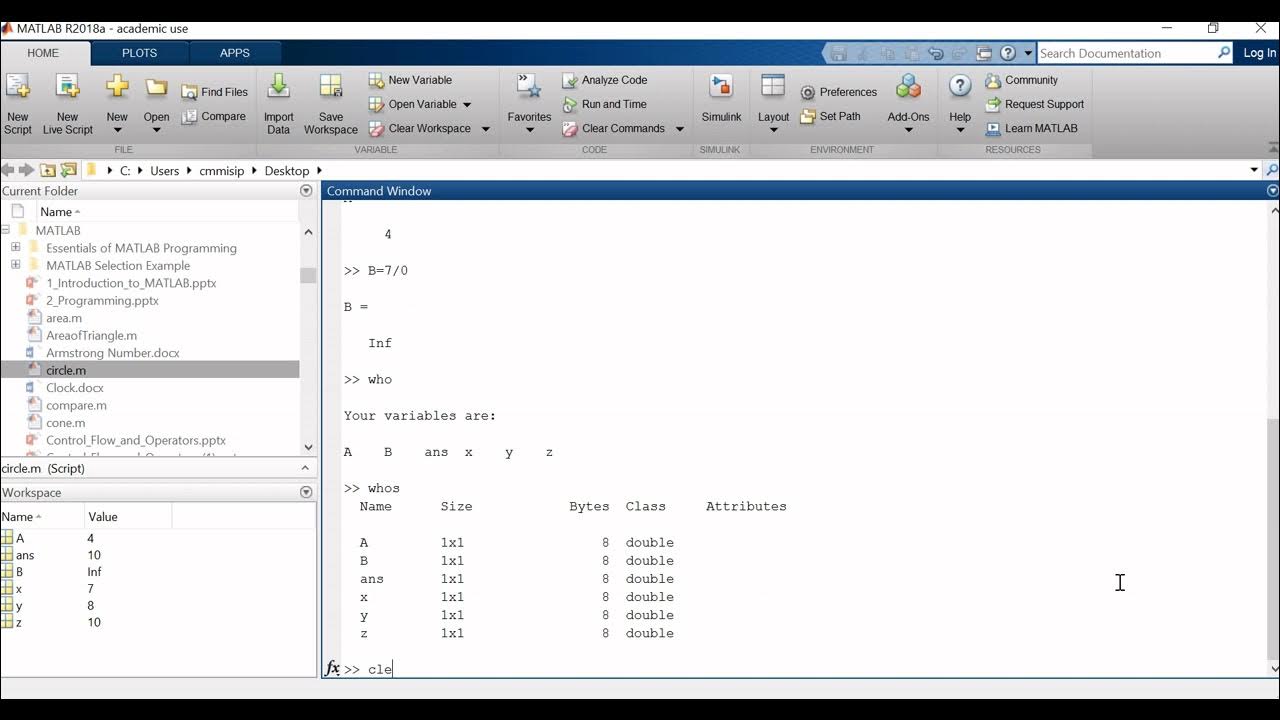Image resolution: width=1280 pixels, height=720 pixels.
Task: Select AreaofTriangle.m file
Action: 91,336
